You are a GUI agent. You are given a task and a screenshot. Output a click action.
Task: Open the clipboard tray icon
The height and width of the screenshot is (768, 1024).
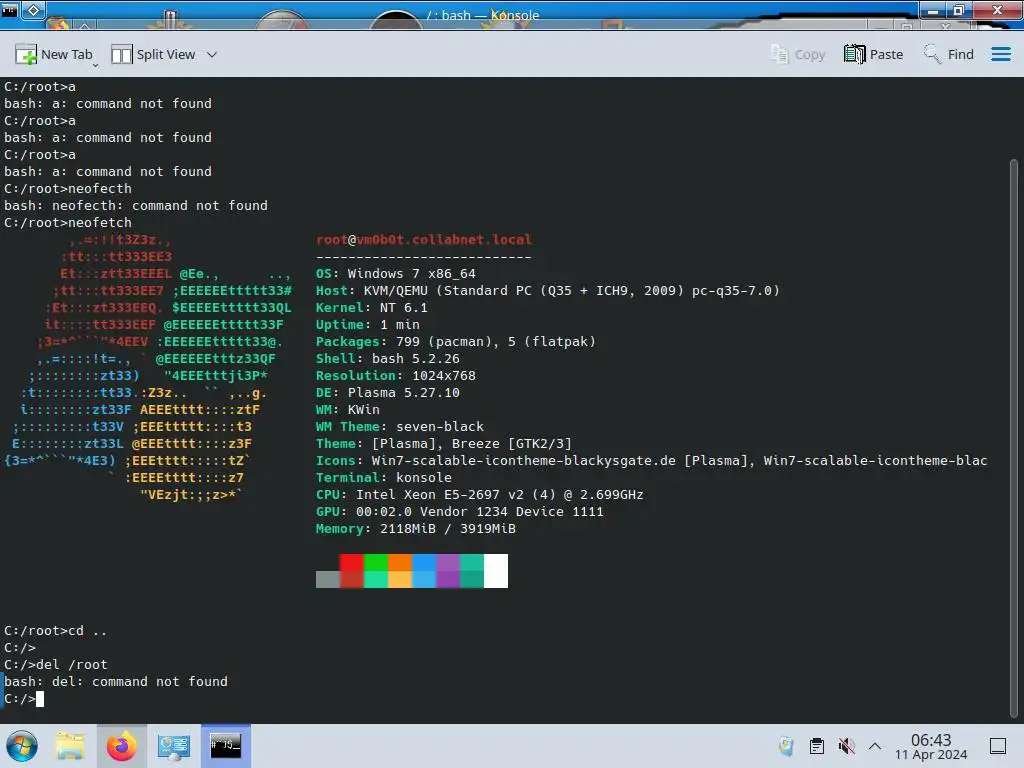click(x=816, y=746)
